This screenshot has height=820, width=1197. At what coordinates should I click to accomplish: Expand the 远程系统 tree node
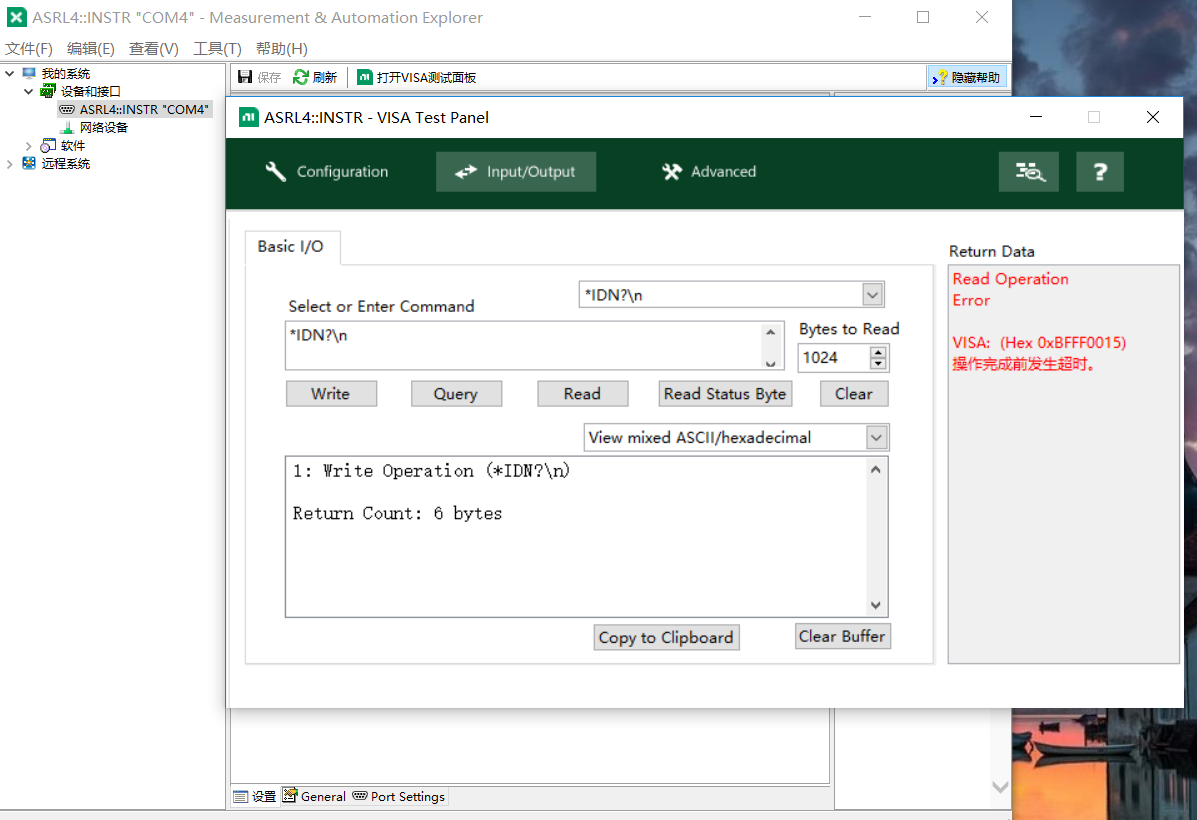click(10, 163)
